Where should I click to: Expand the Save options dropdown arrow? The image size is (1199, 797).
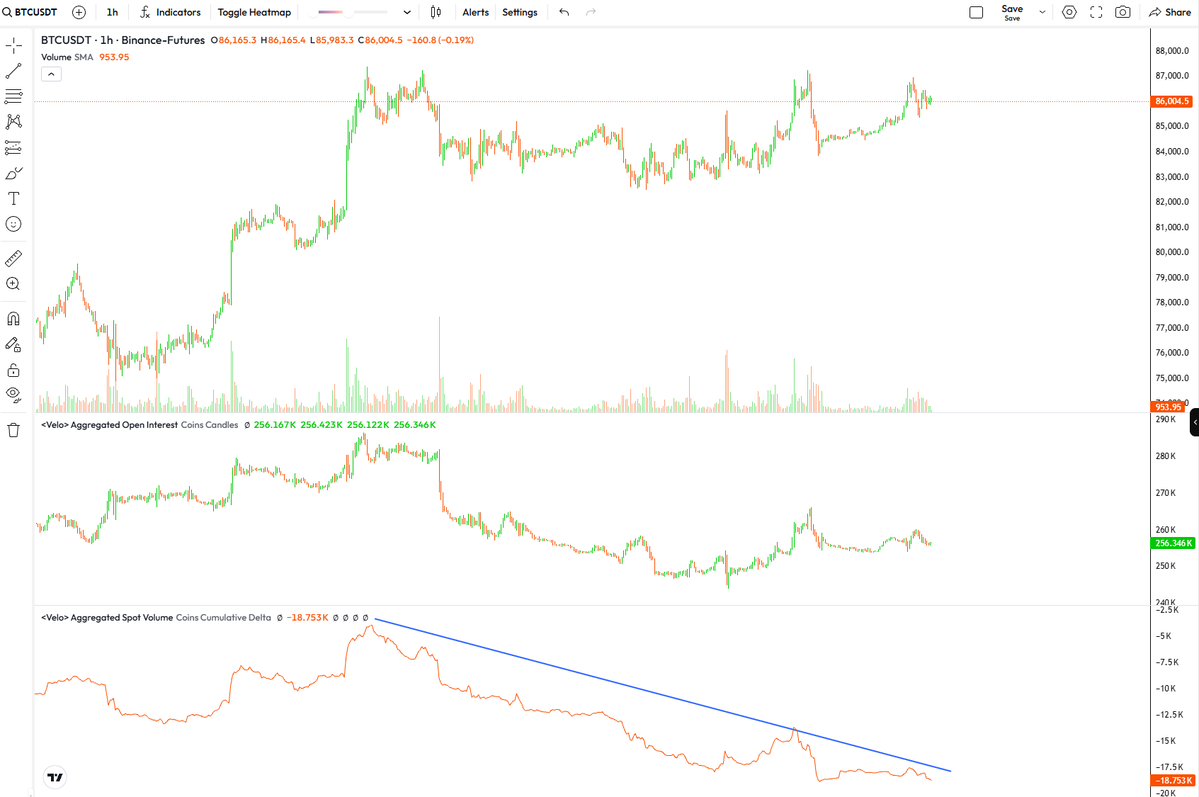click(1041, 12)
